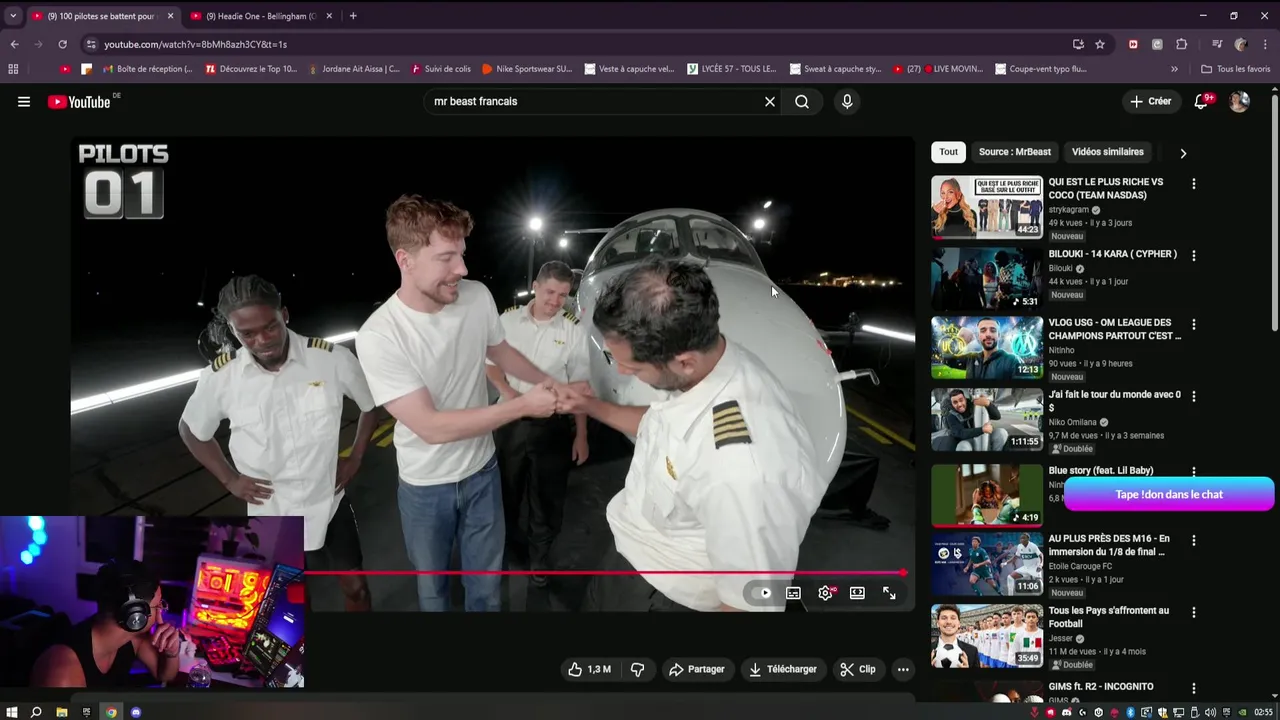This screenshot has height=720, width=1280.
Task: Open options for VLOG USG - OM video
Action: [1193, 325]
